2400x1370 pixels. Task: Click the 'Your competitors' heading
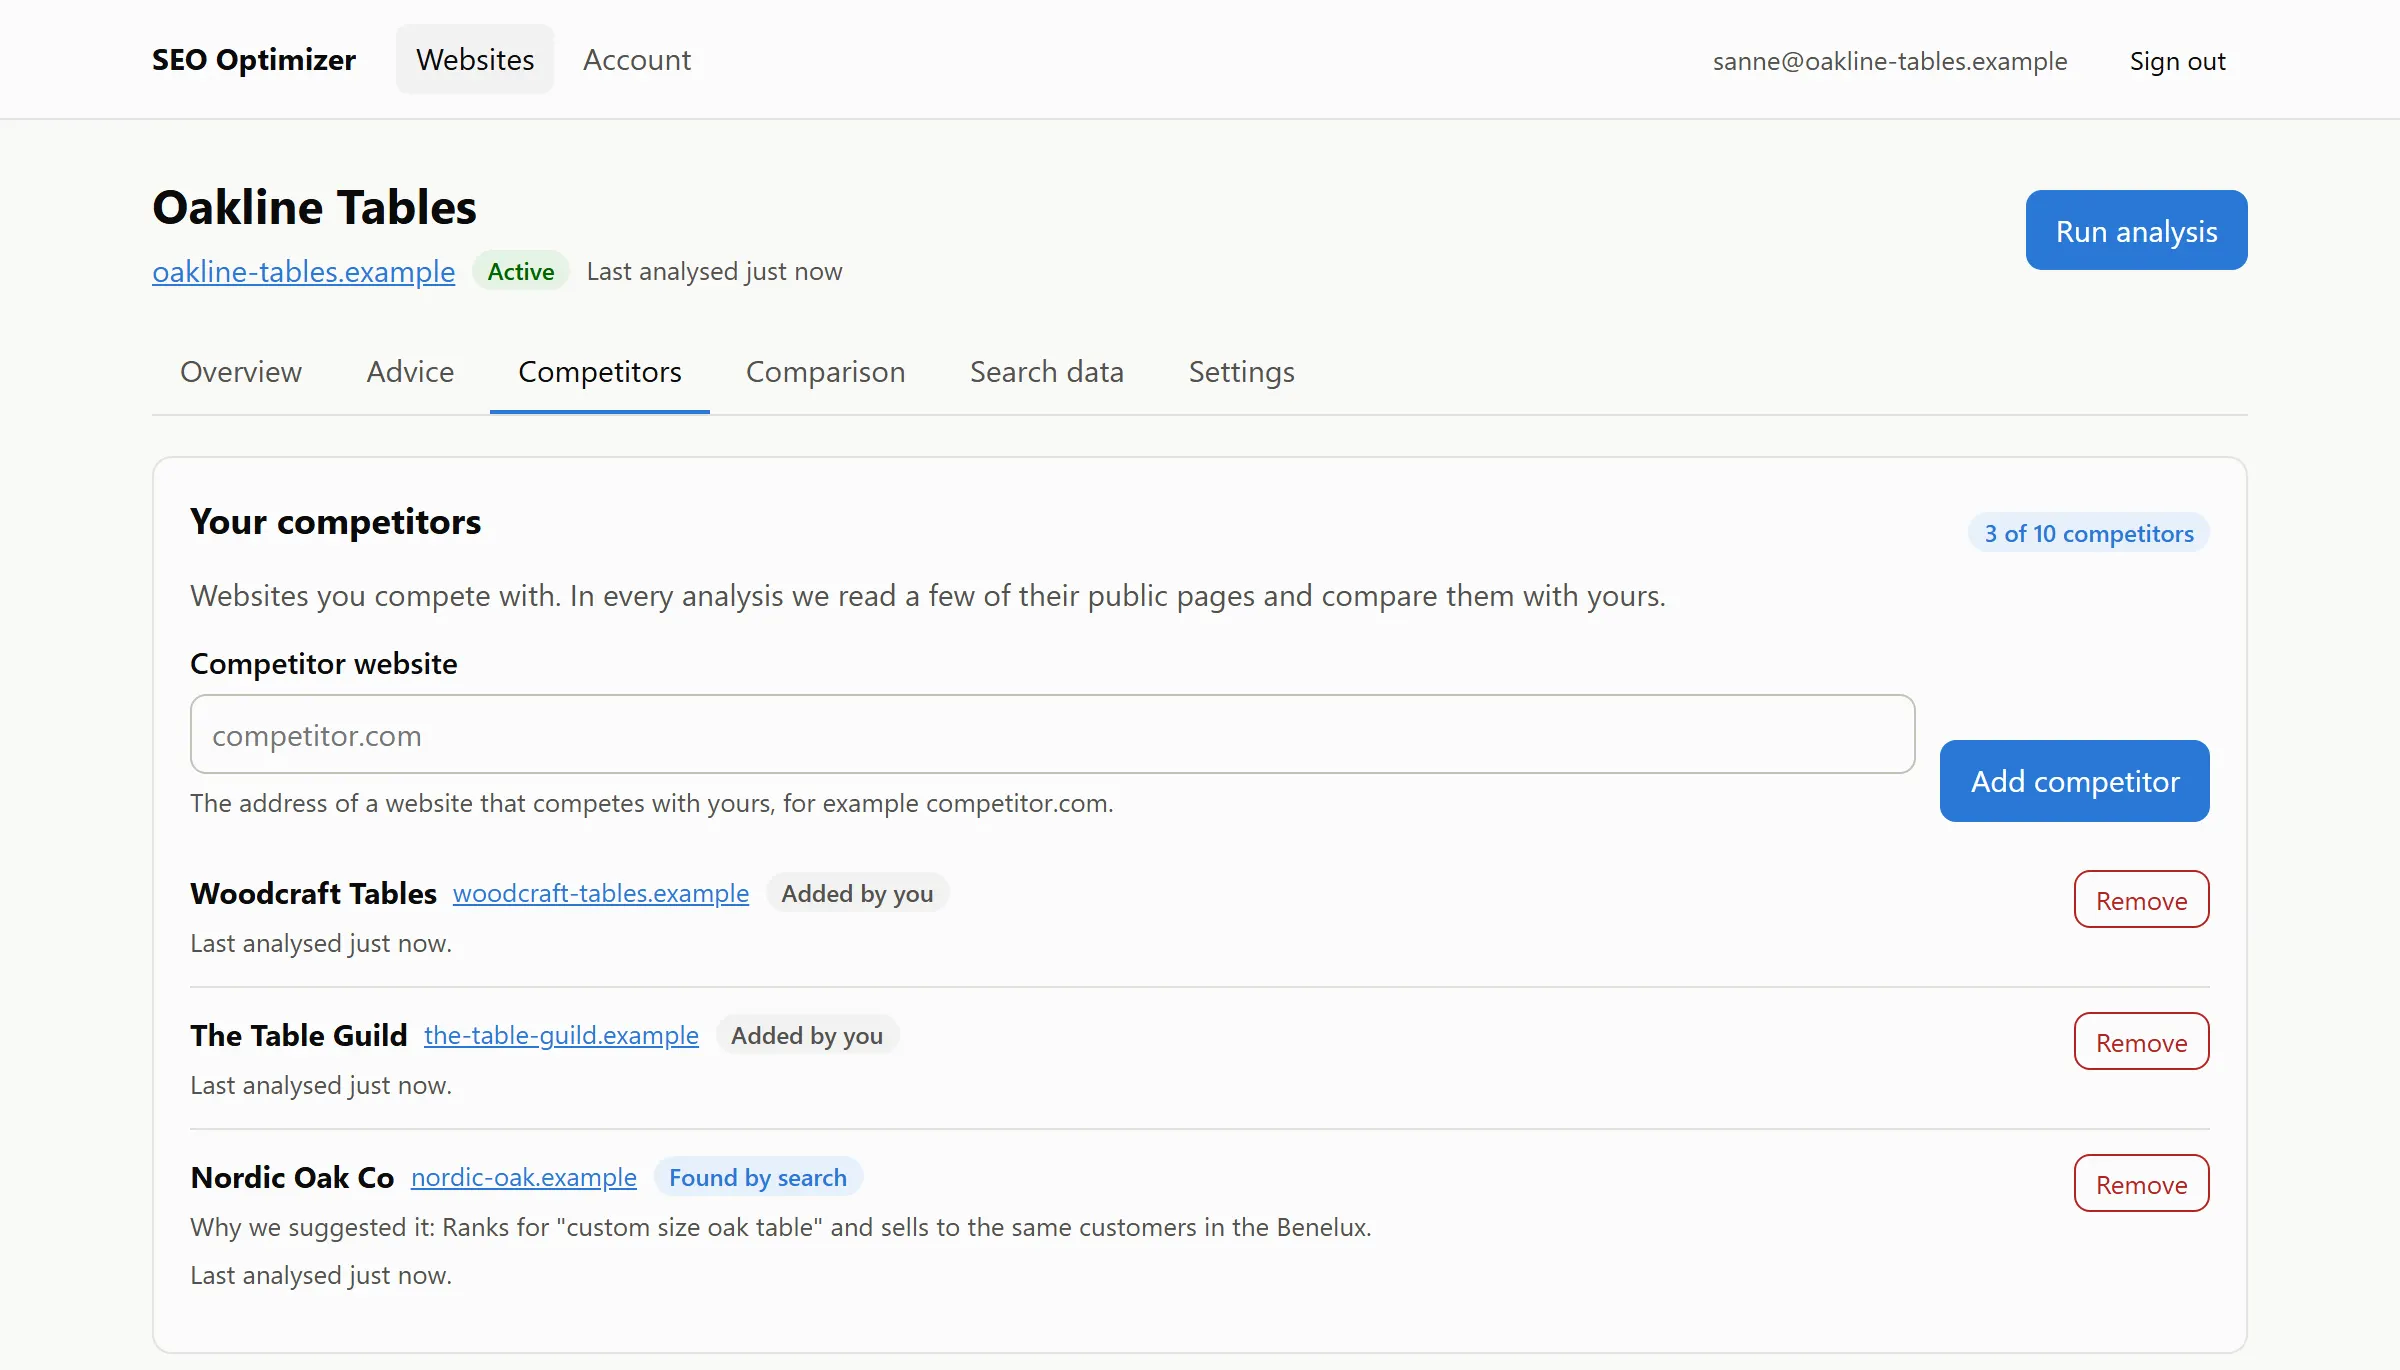point(336,522)
